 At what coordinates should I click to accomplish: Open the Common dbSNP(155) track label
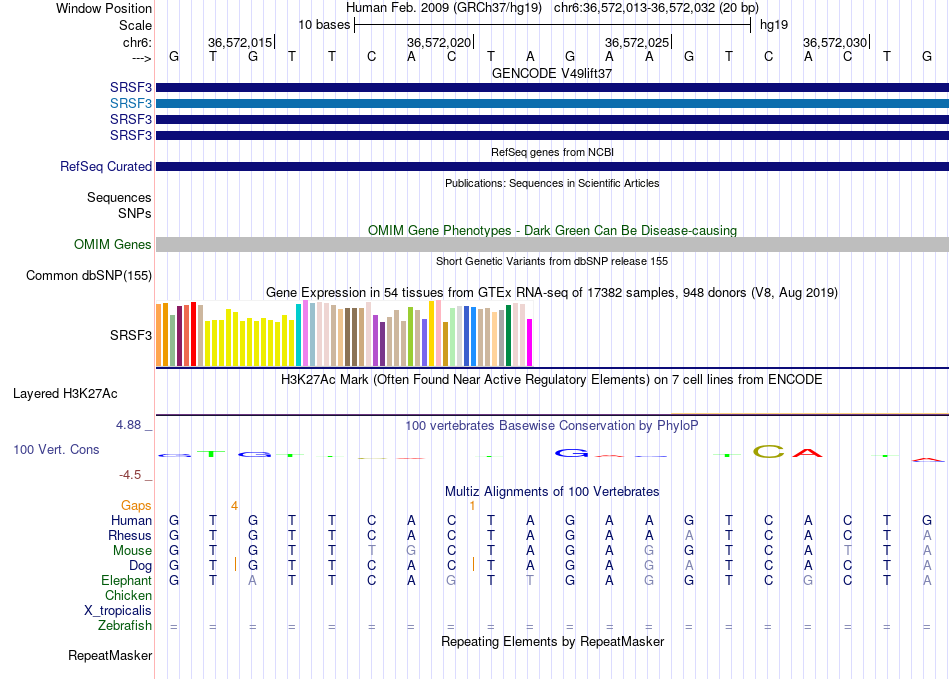(x=89, y=276)
